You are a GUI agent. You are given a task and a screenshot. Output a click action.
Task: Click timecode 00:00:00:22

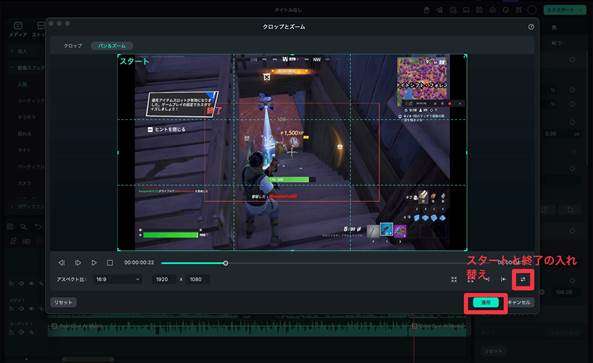coord(139,262)
